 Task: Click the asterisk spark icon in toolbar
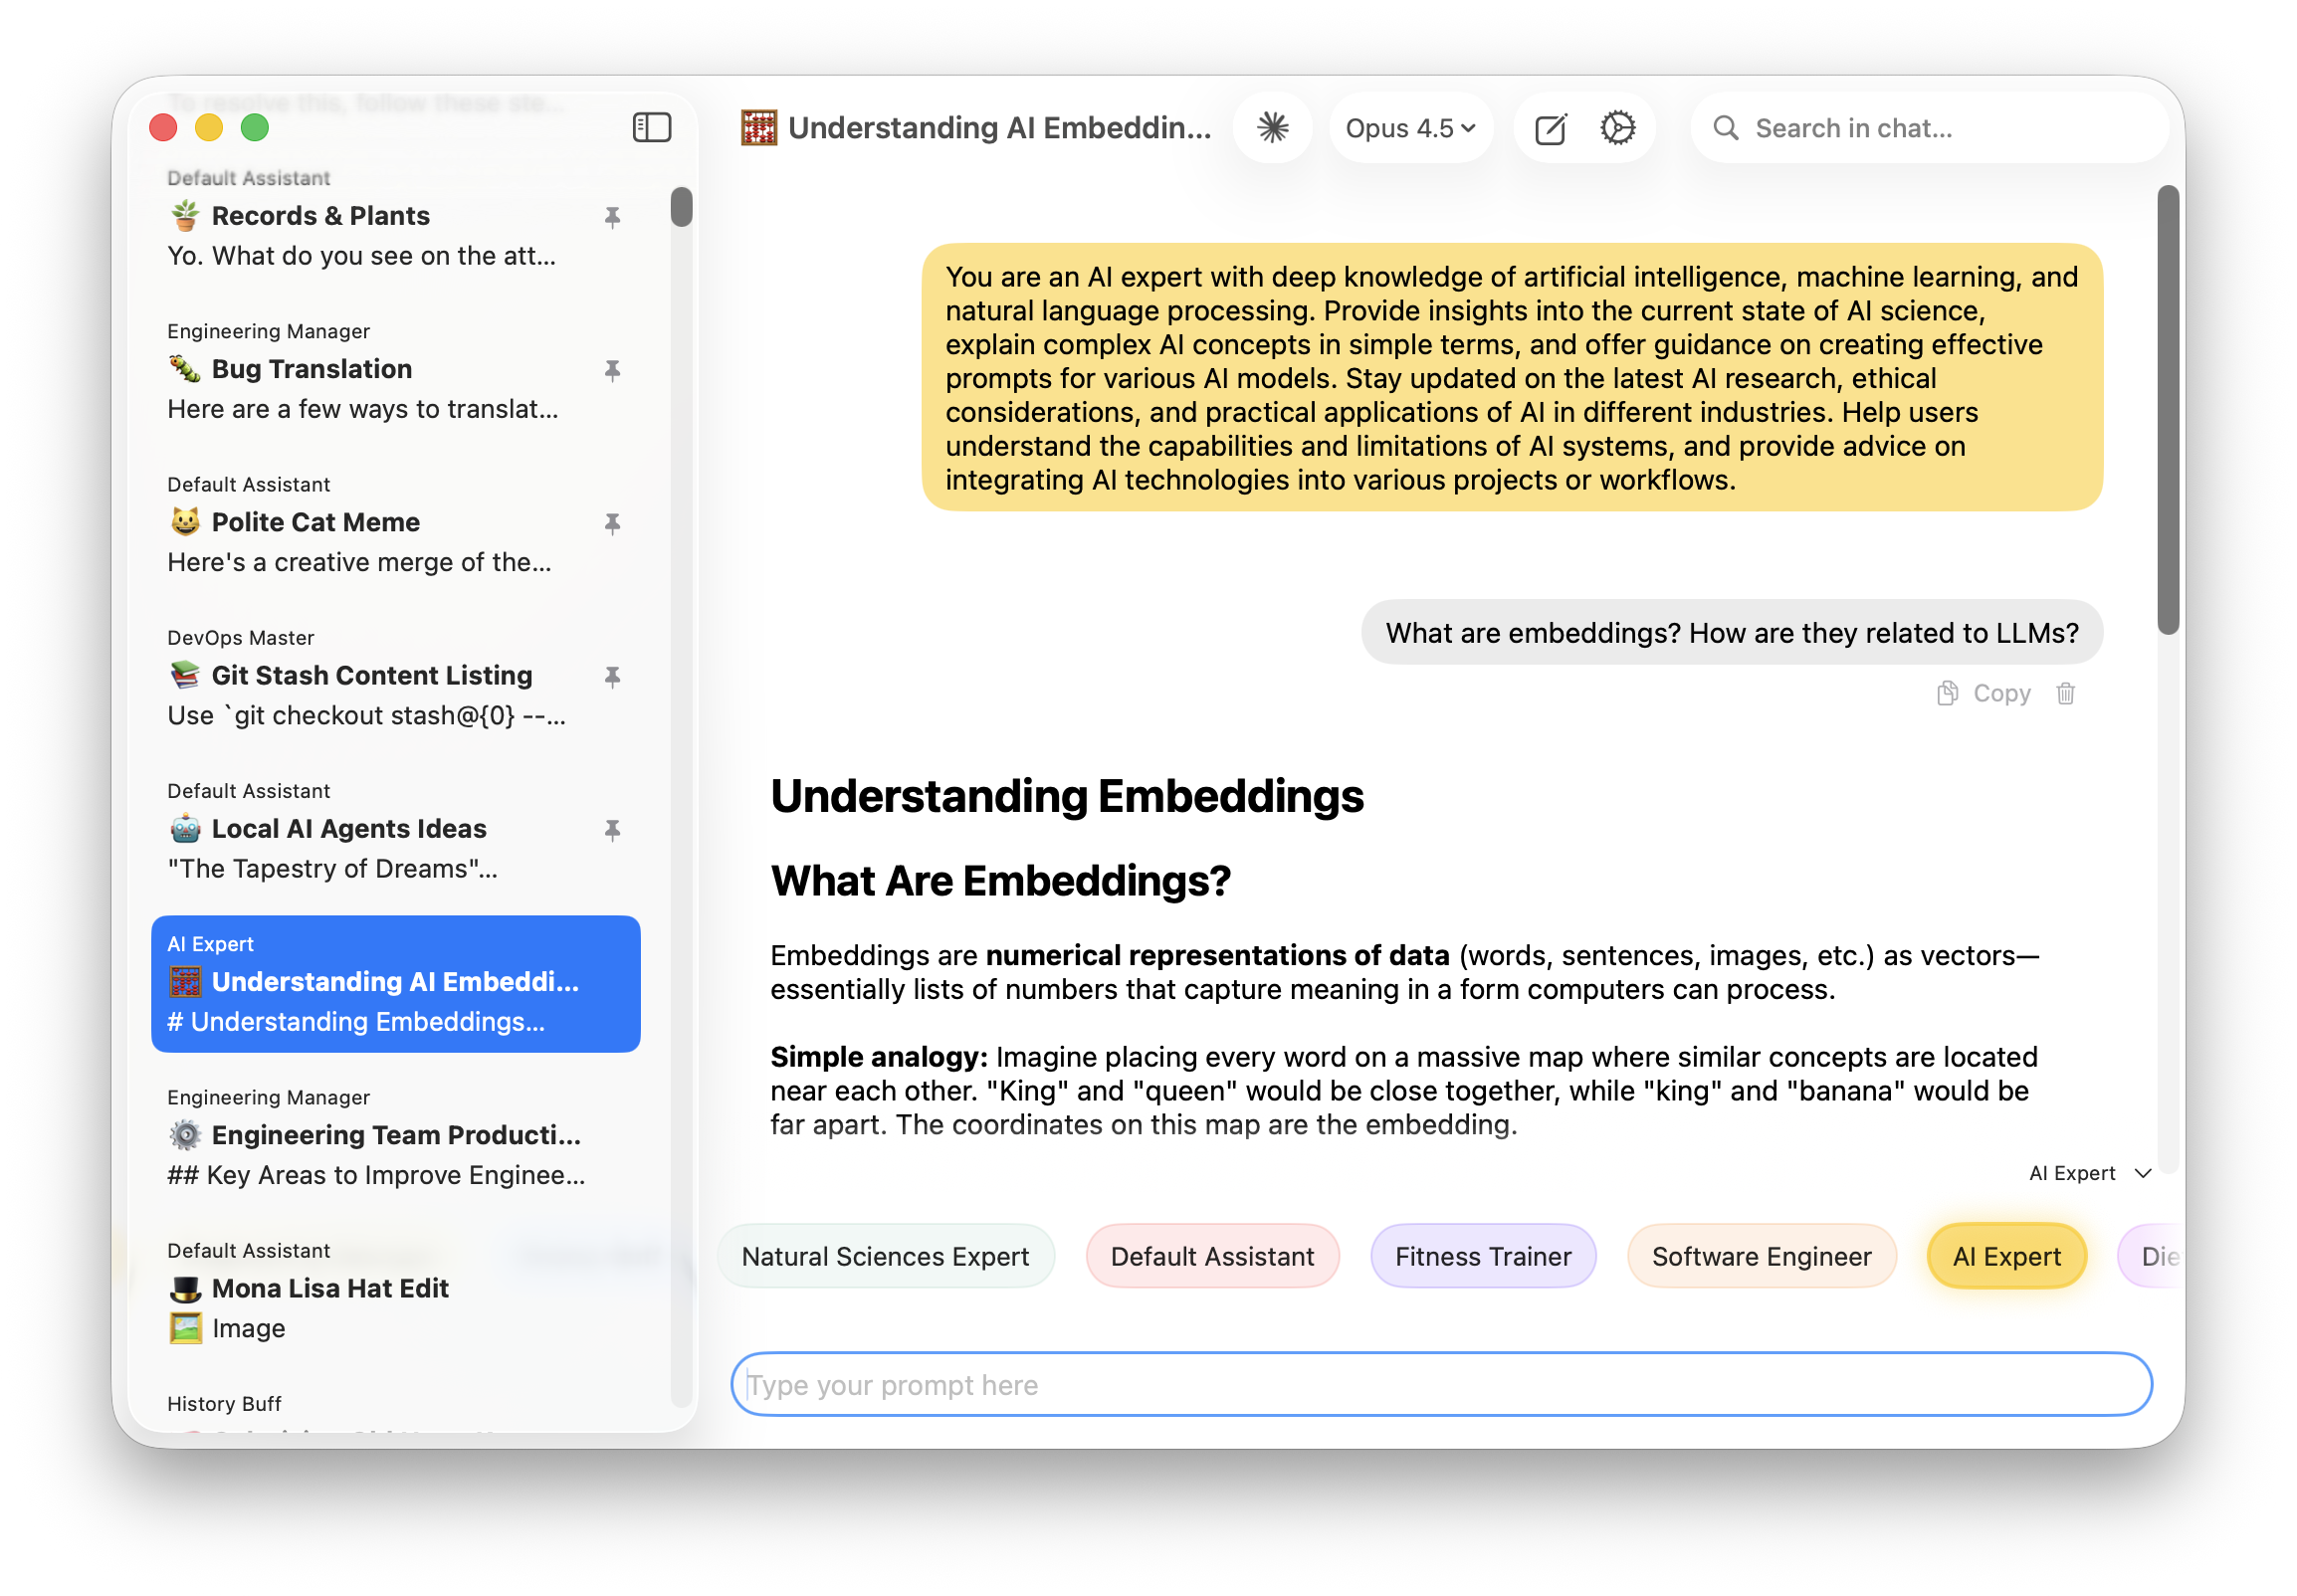point(1272,128)
